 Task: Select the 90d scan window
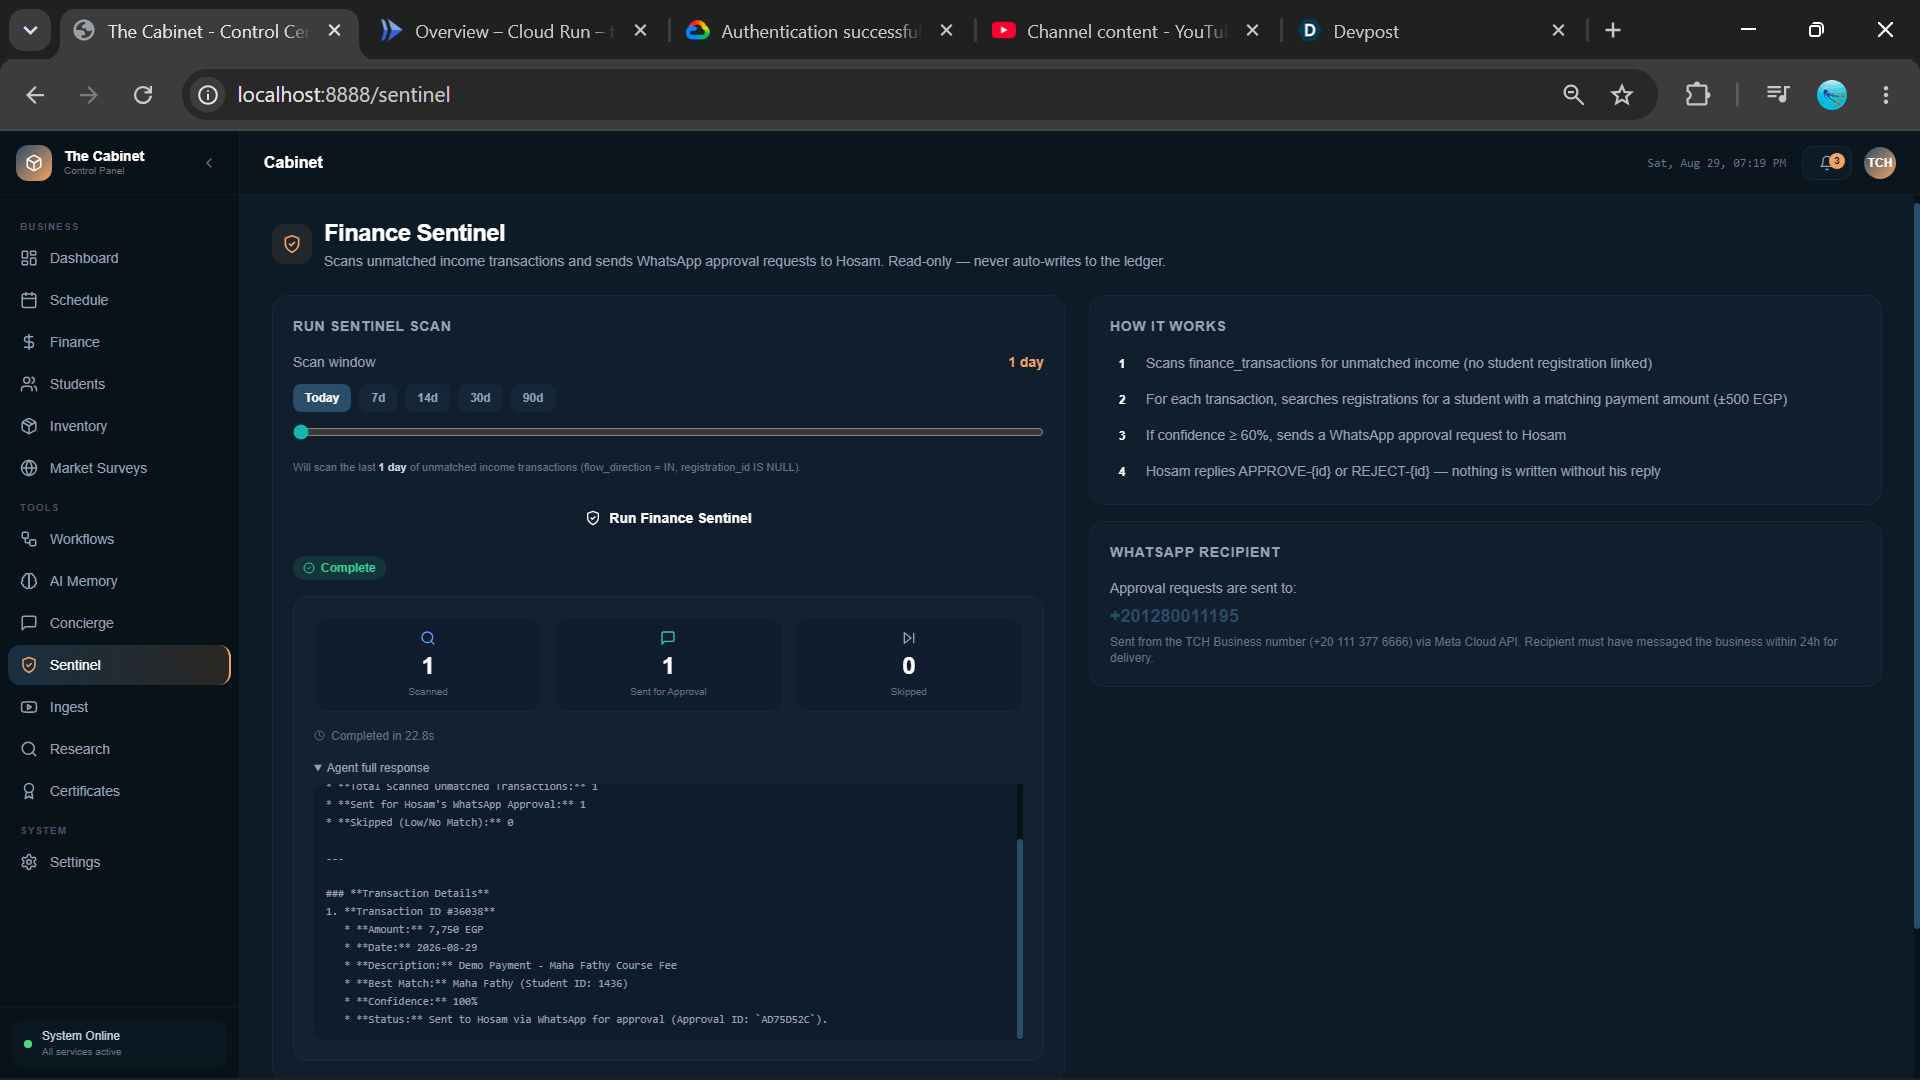[x=533, y=398]
